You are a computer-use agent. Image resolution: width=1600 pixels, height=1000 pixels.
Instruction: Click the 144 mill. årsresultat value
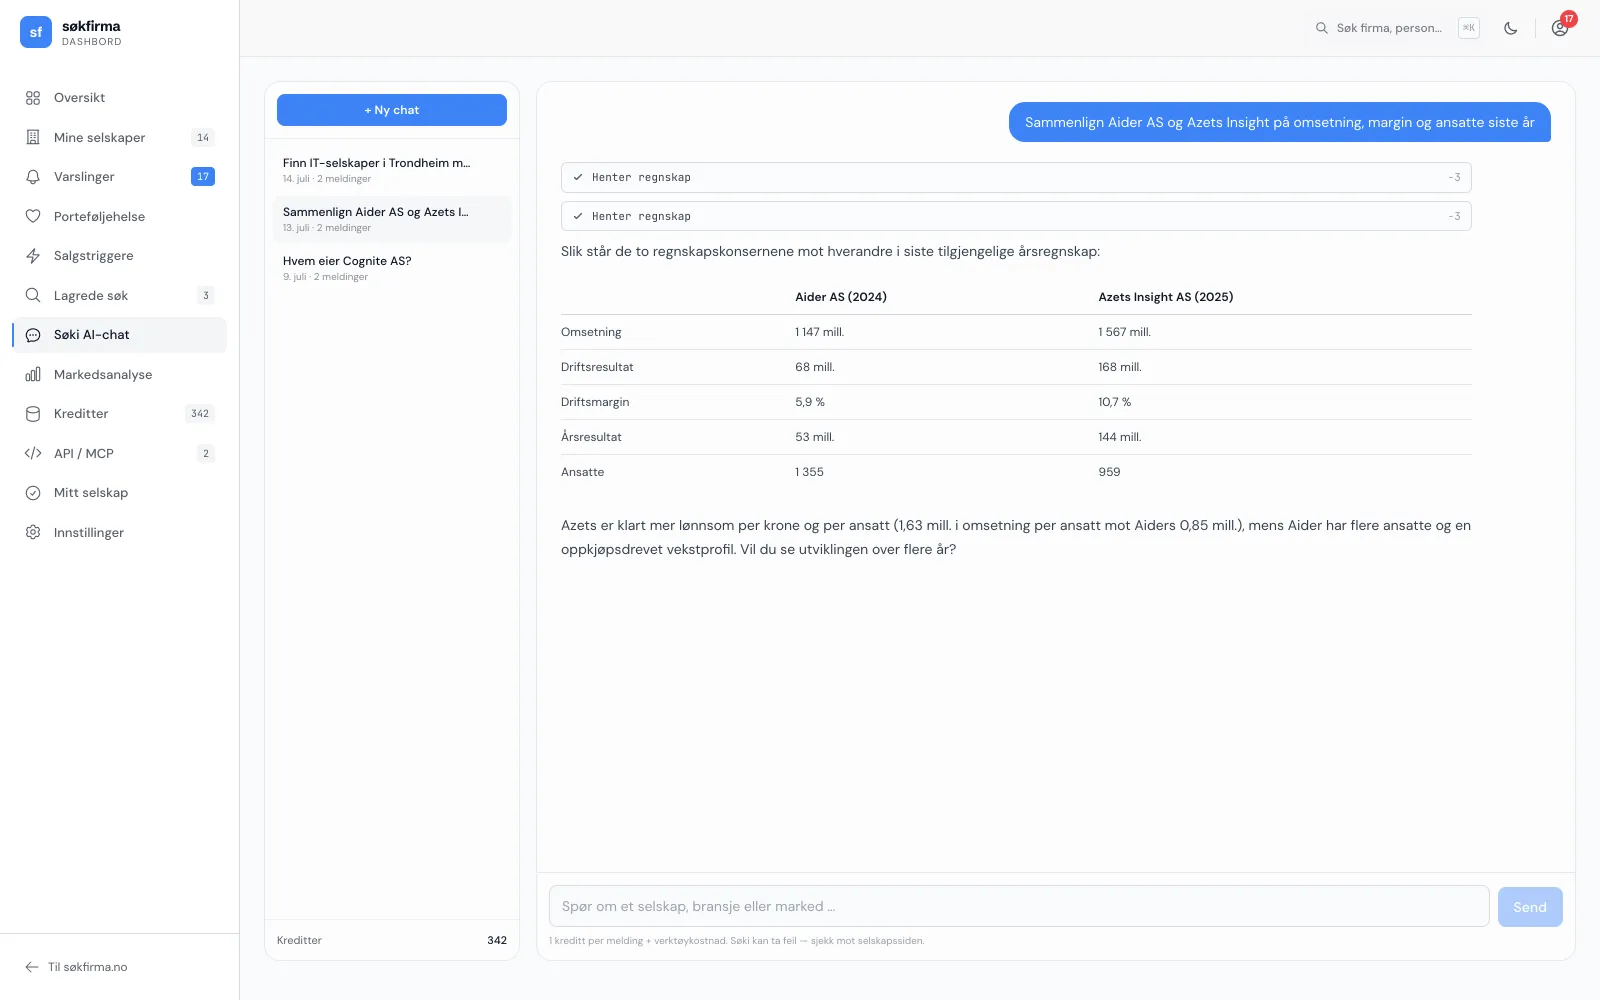coord(1120,437)
